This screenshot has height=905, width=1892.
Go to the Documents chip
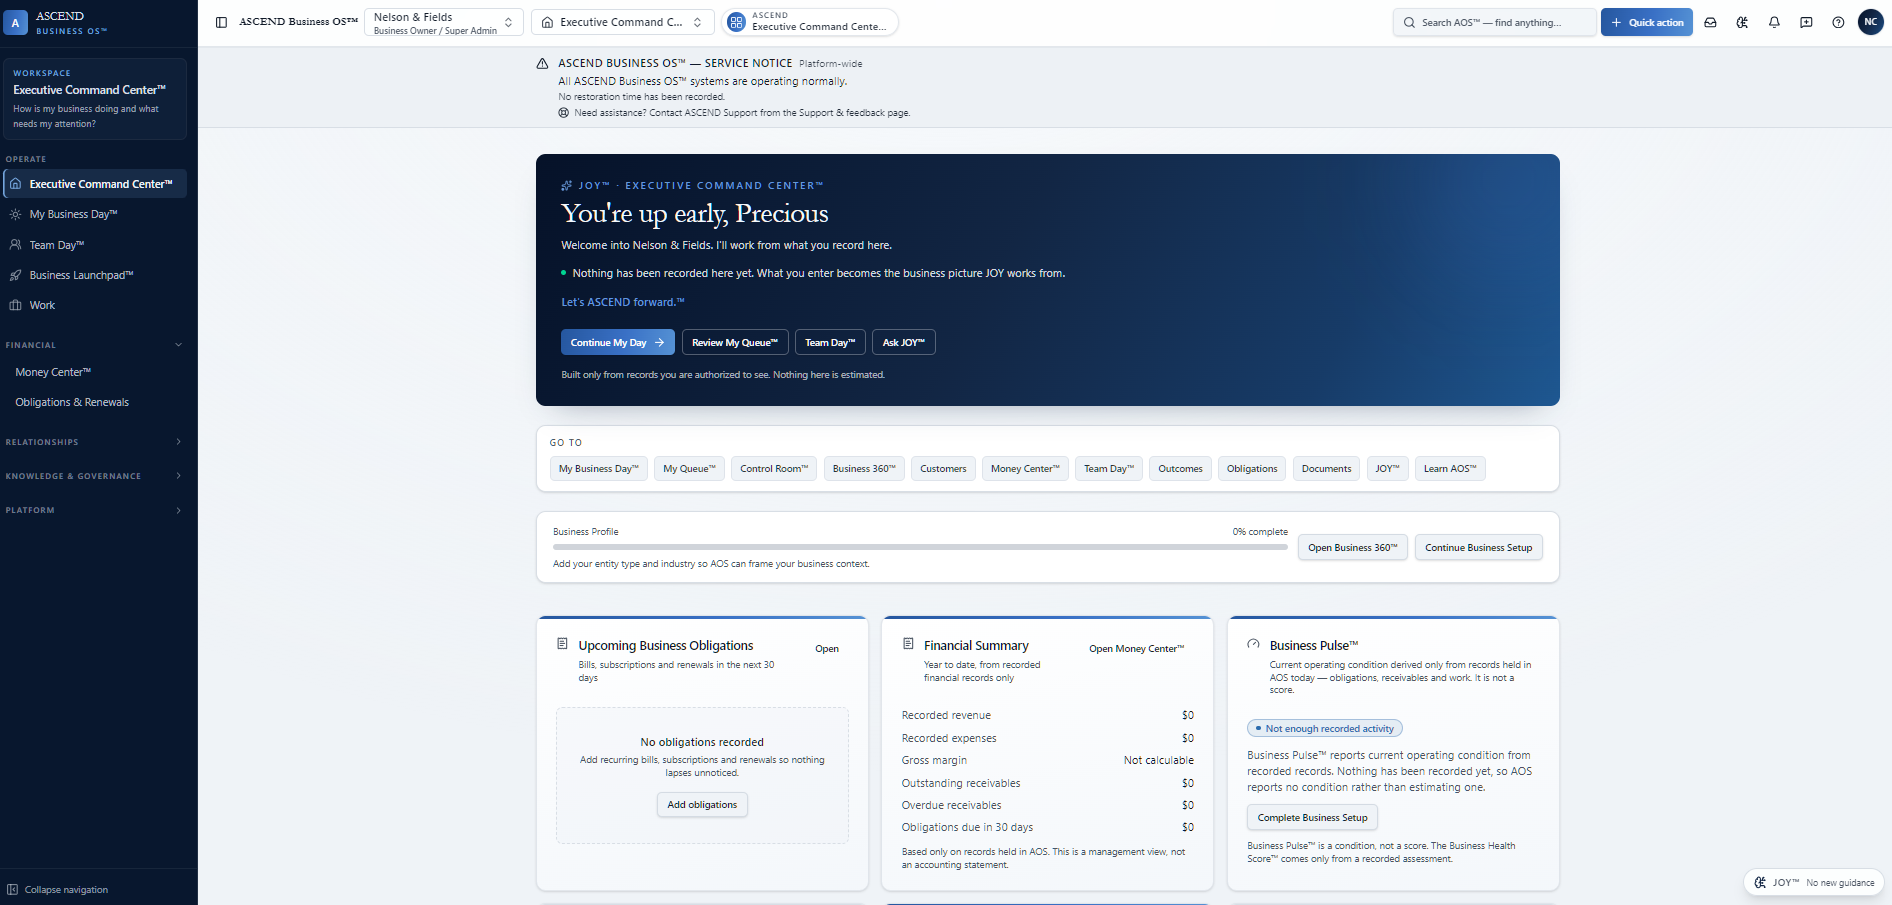tap(1326, 469)
